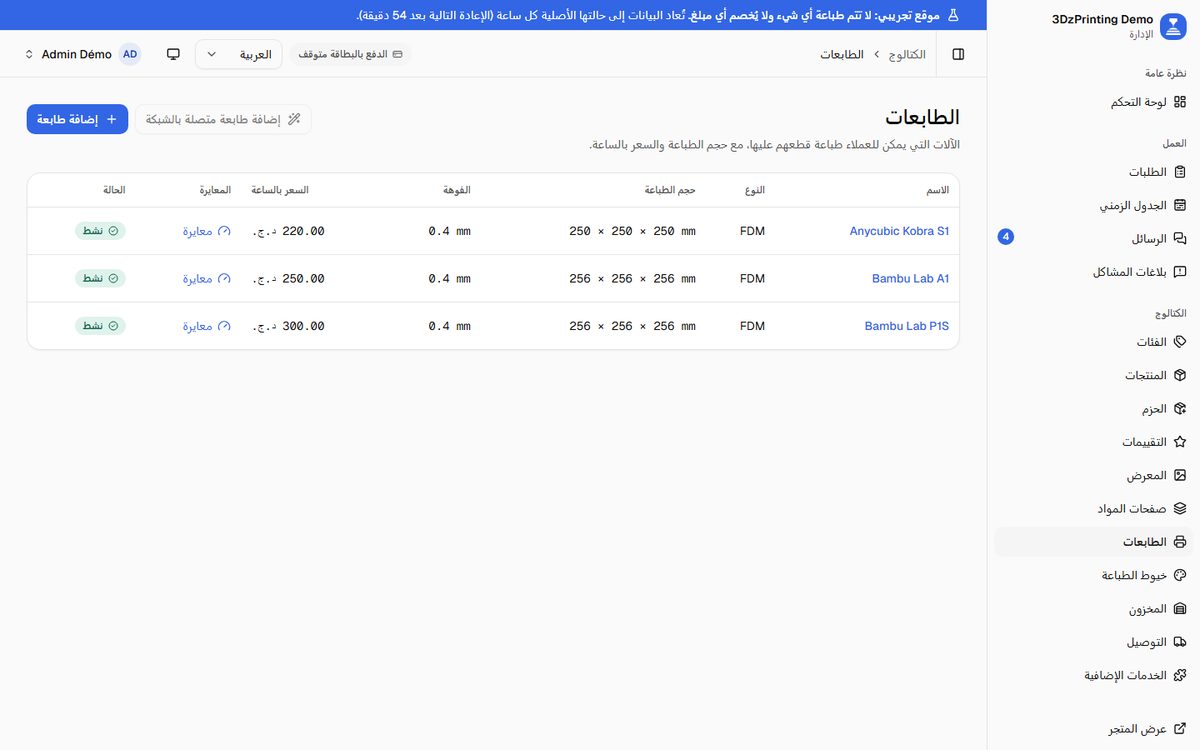
Task: Click the نشط badge for Bambu Lab P1S
Action: (x=100, y=326)
